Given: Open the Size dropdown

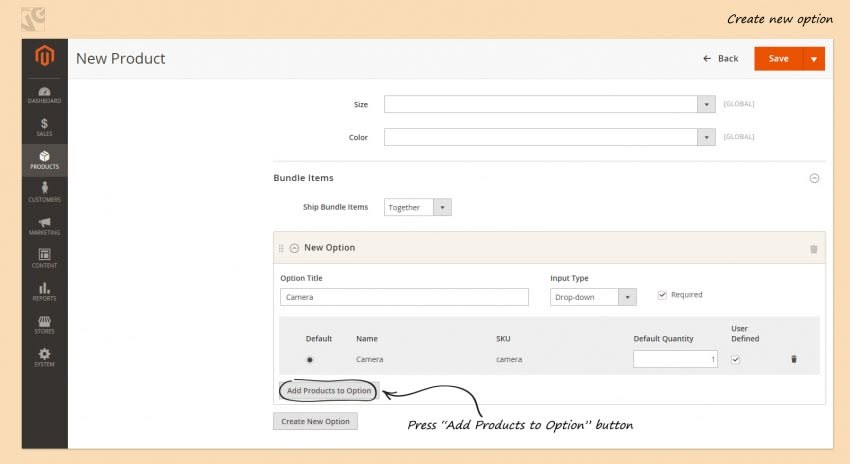Looking at the screenshot, I should click(550, 104).
